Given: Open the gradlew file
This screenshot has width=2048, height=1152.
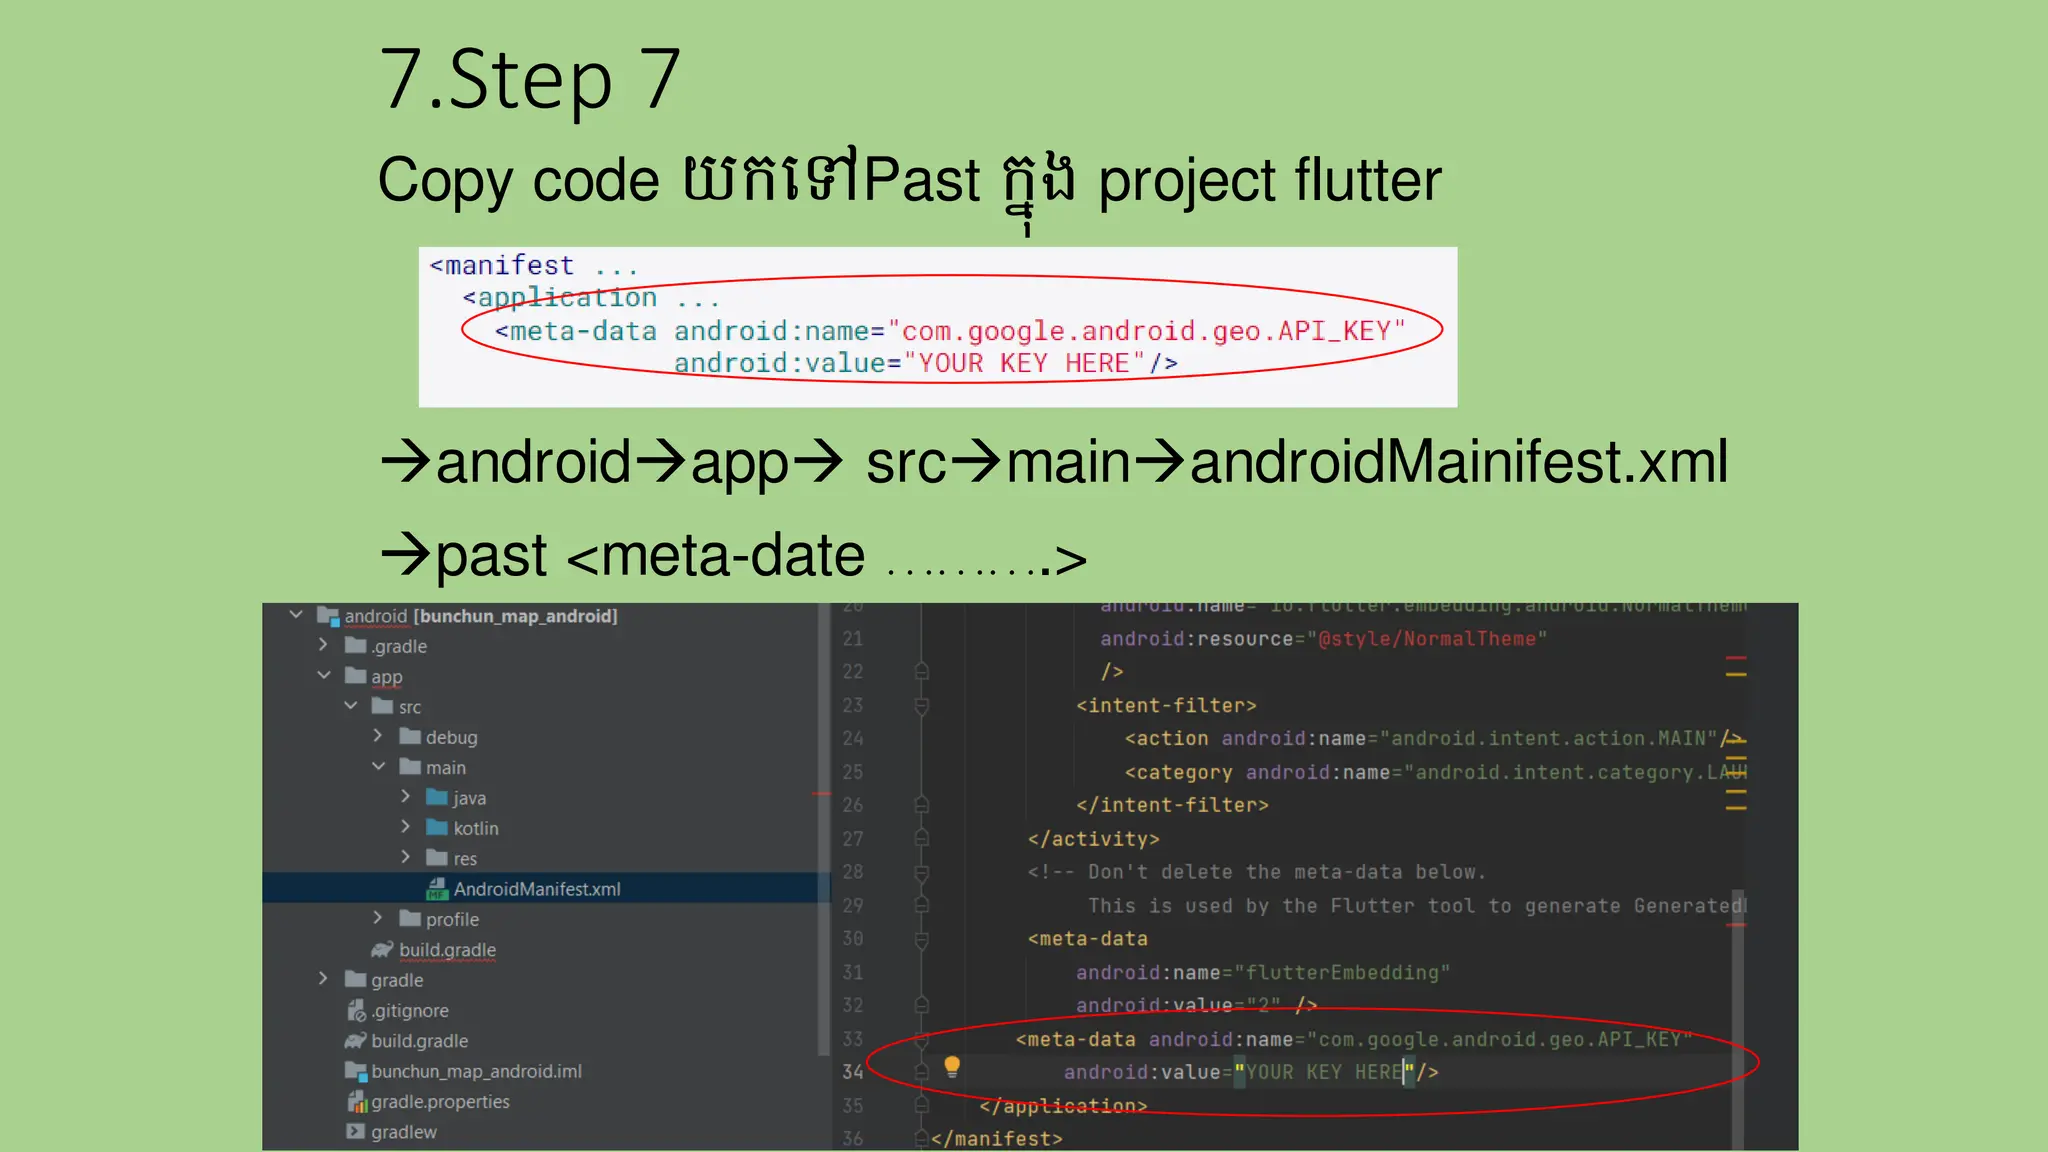Looking at the screenshot, I should point(404,1132).
